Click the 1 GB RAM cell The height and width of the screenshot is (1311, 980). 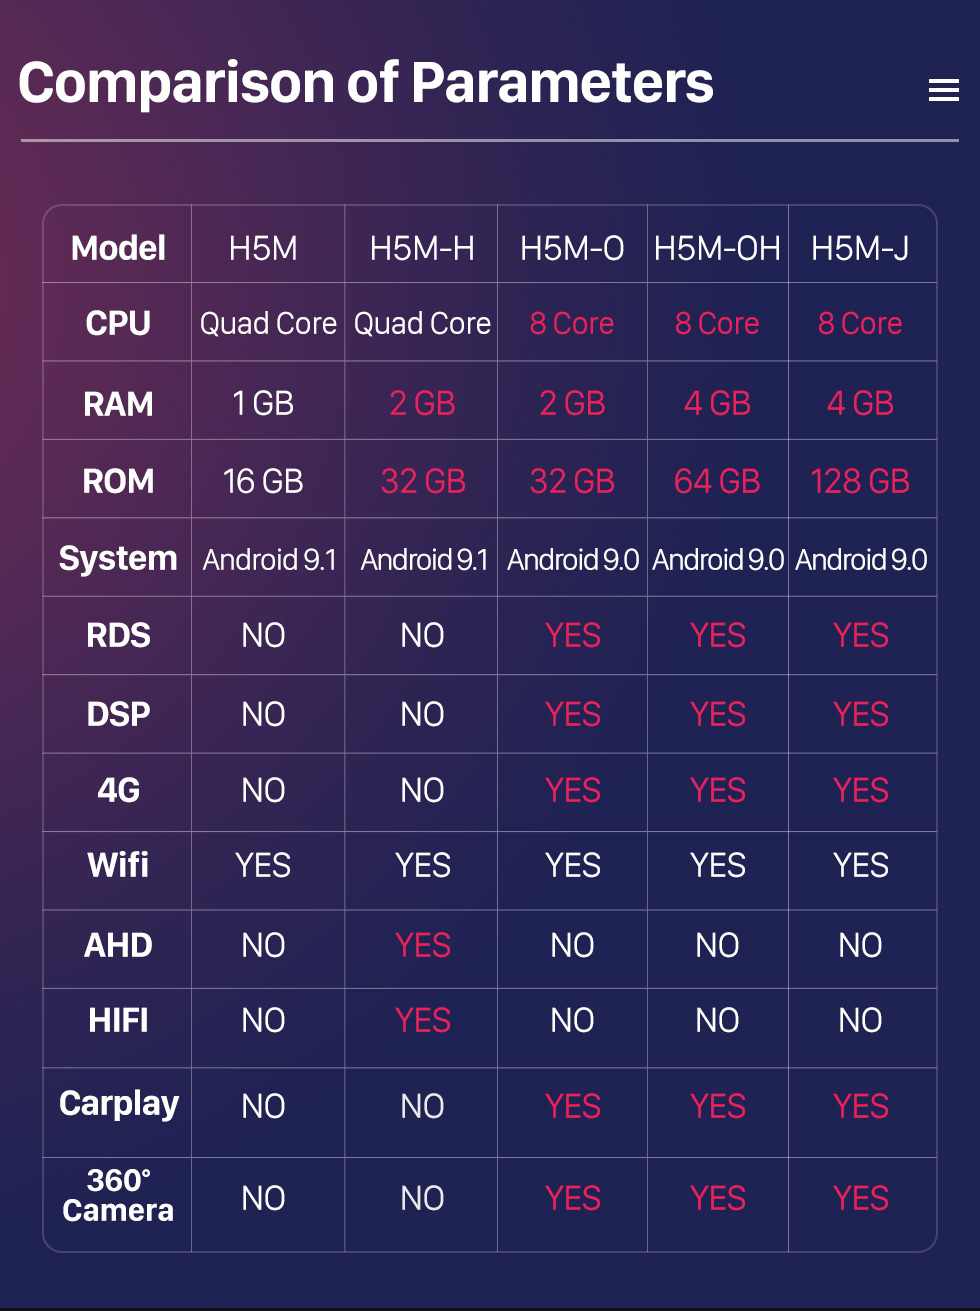(263, 403)
